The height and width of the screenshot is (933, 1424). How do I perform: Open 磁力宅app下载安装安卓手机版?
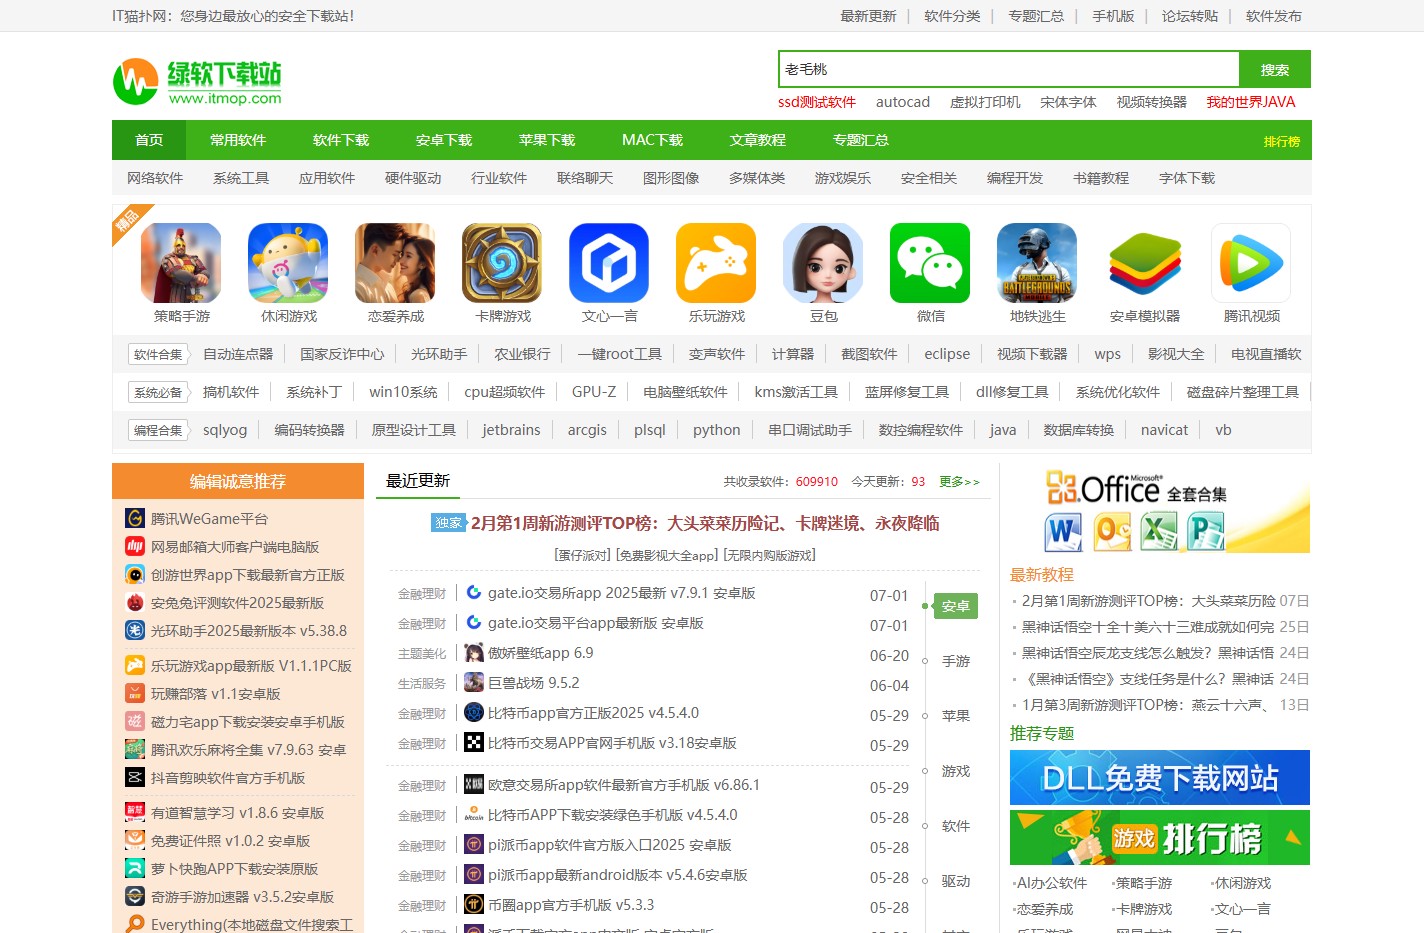click(248, 721)
